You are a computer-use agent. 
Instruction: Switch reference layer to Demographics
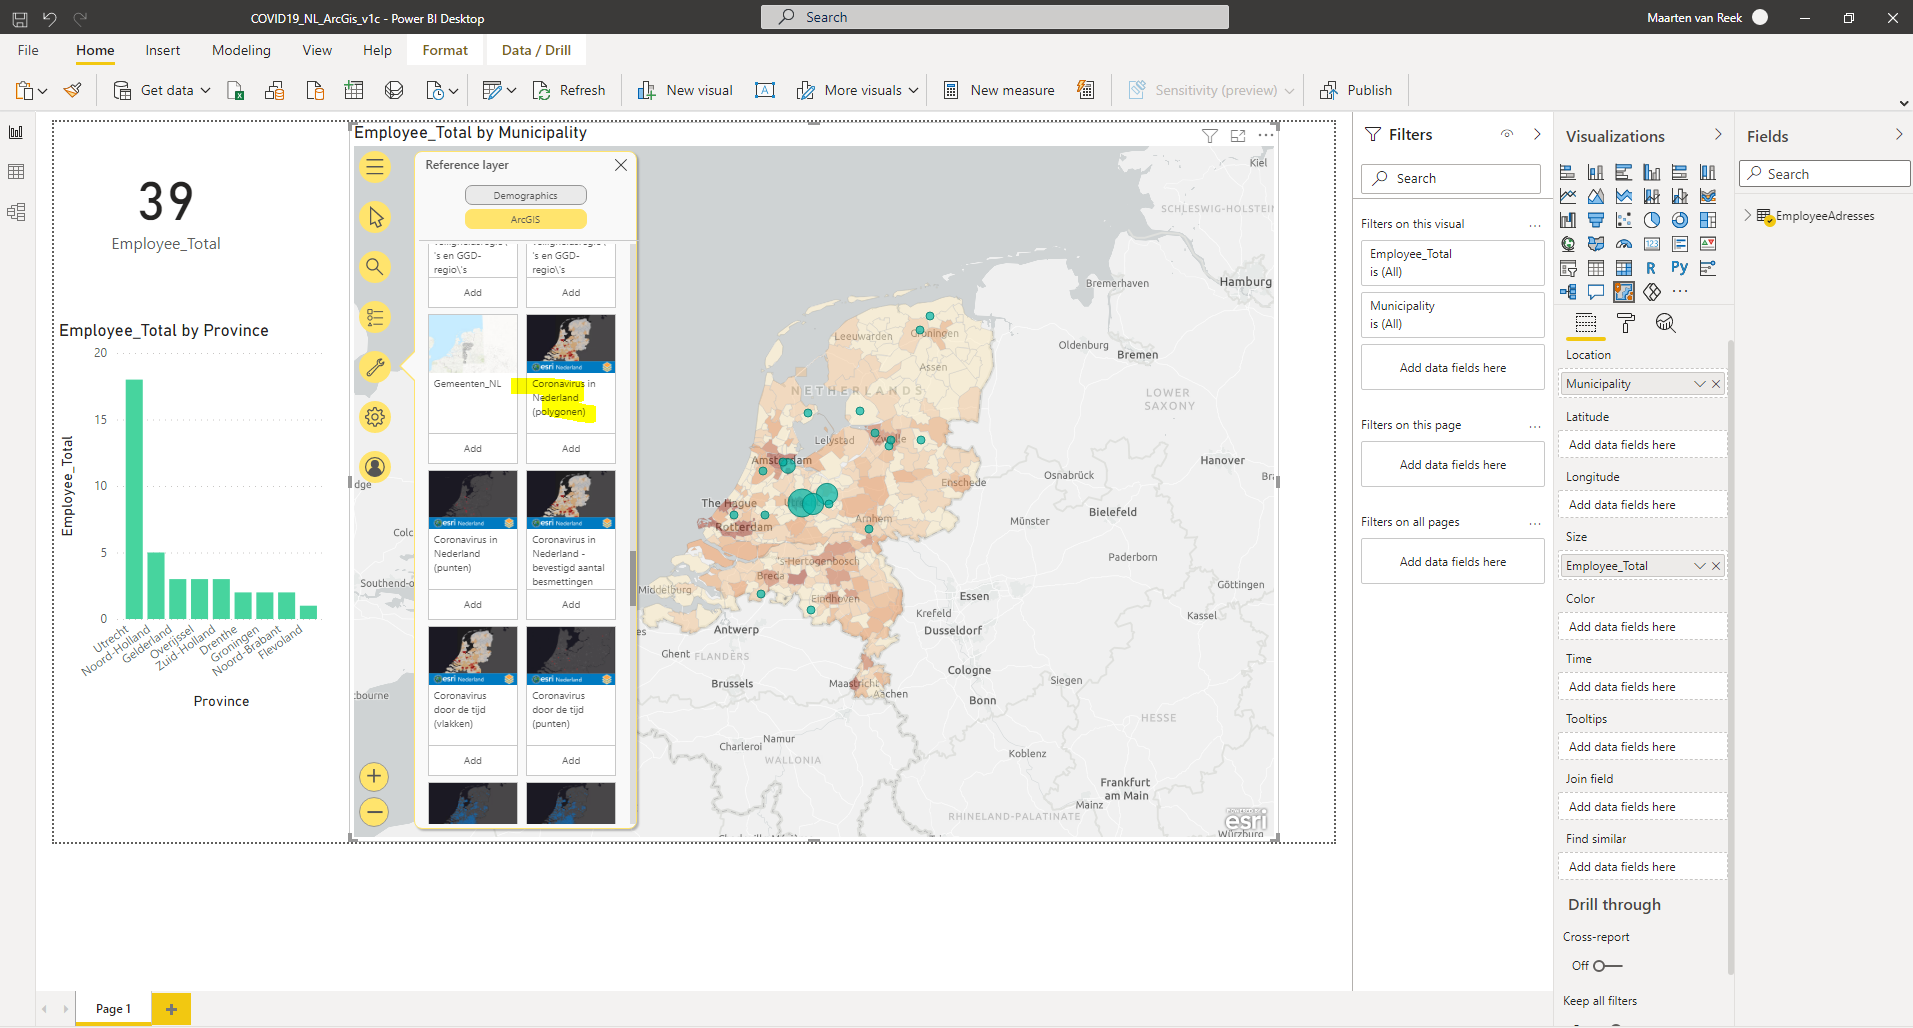tap(525, 194)
